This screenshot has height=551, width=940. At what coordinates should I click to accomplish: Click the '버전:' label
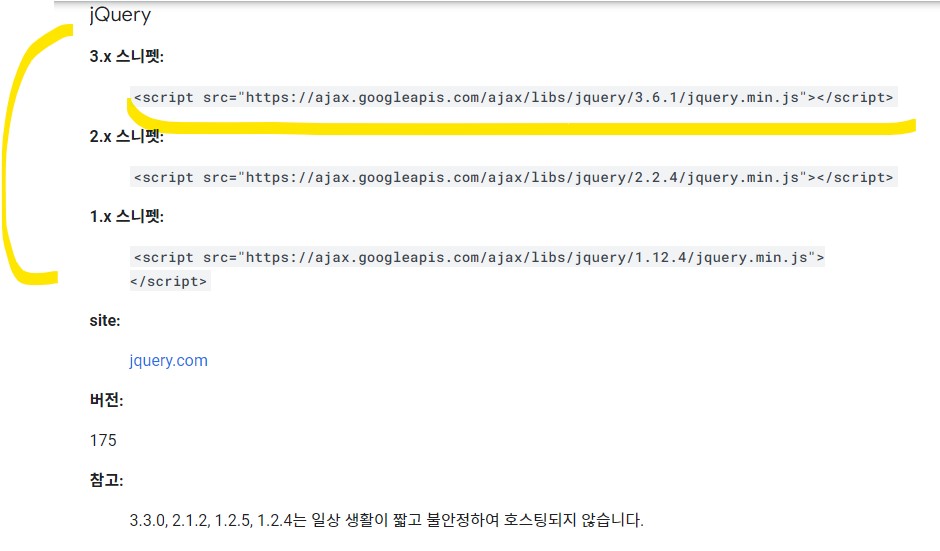[106, 400]
